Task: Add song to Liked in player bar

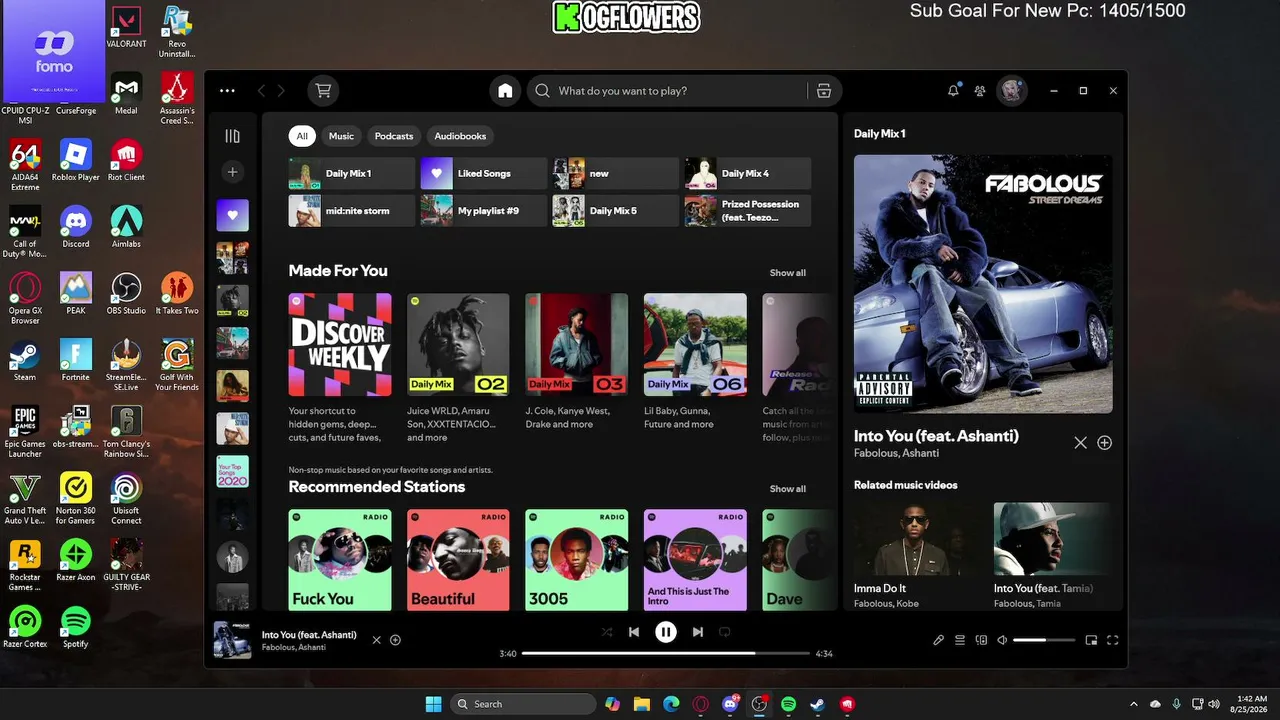Action: 395,640
